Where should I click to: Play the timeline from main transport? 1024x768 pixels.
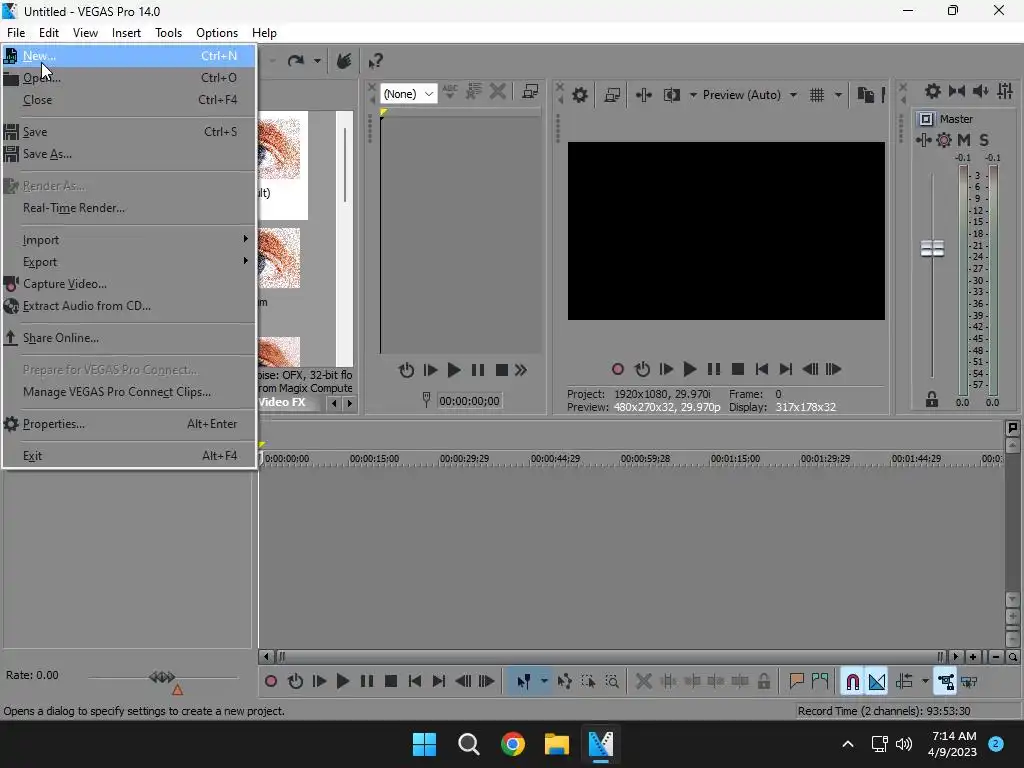[x=343, y=682]
